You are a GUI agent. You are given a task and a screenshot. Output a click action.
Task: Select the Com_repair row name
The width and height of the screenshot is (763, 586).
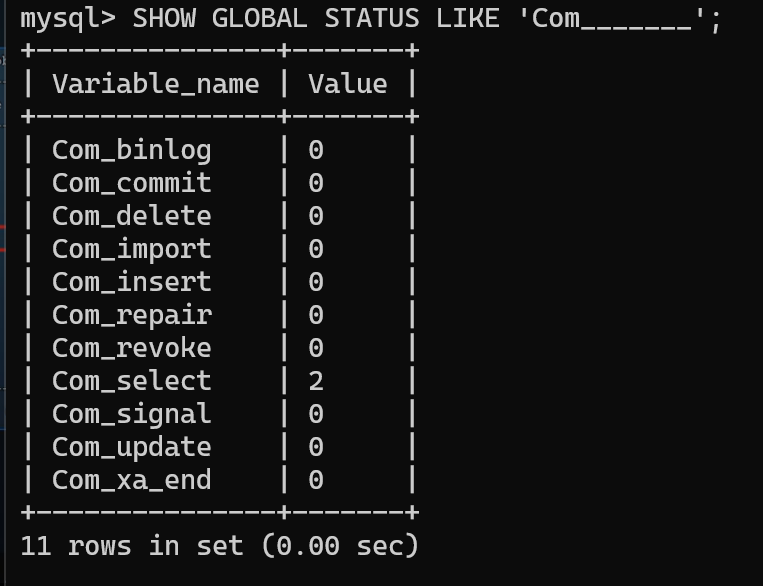(x=132, y=315)
